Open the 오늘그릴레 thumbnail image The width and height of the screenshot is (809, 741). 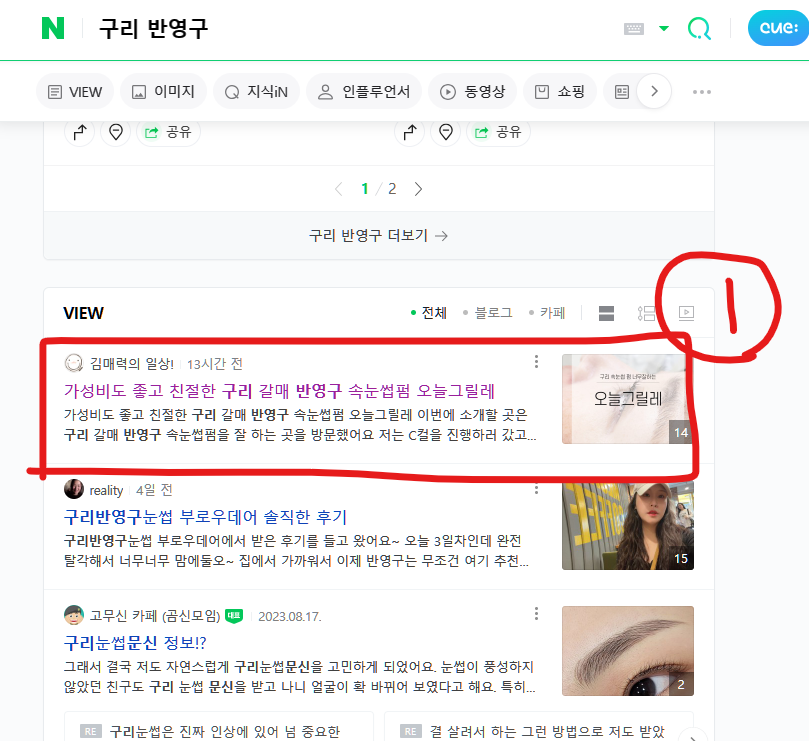[x=627, y=399]
